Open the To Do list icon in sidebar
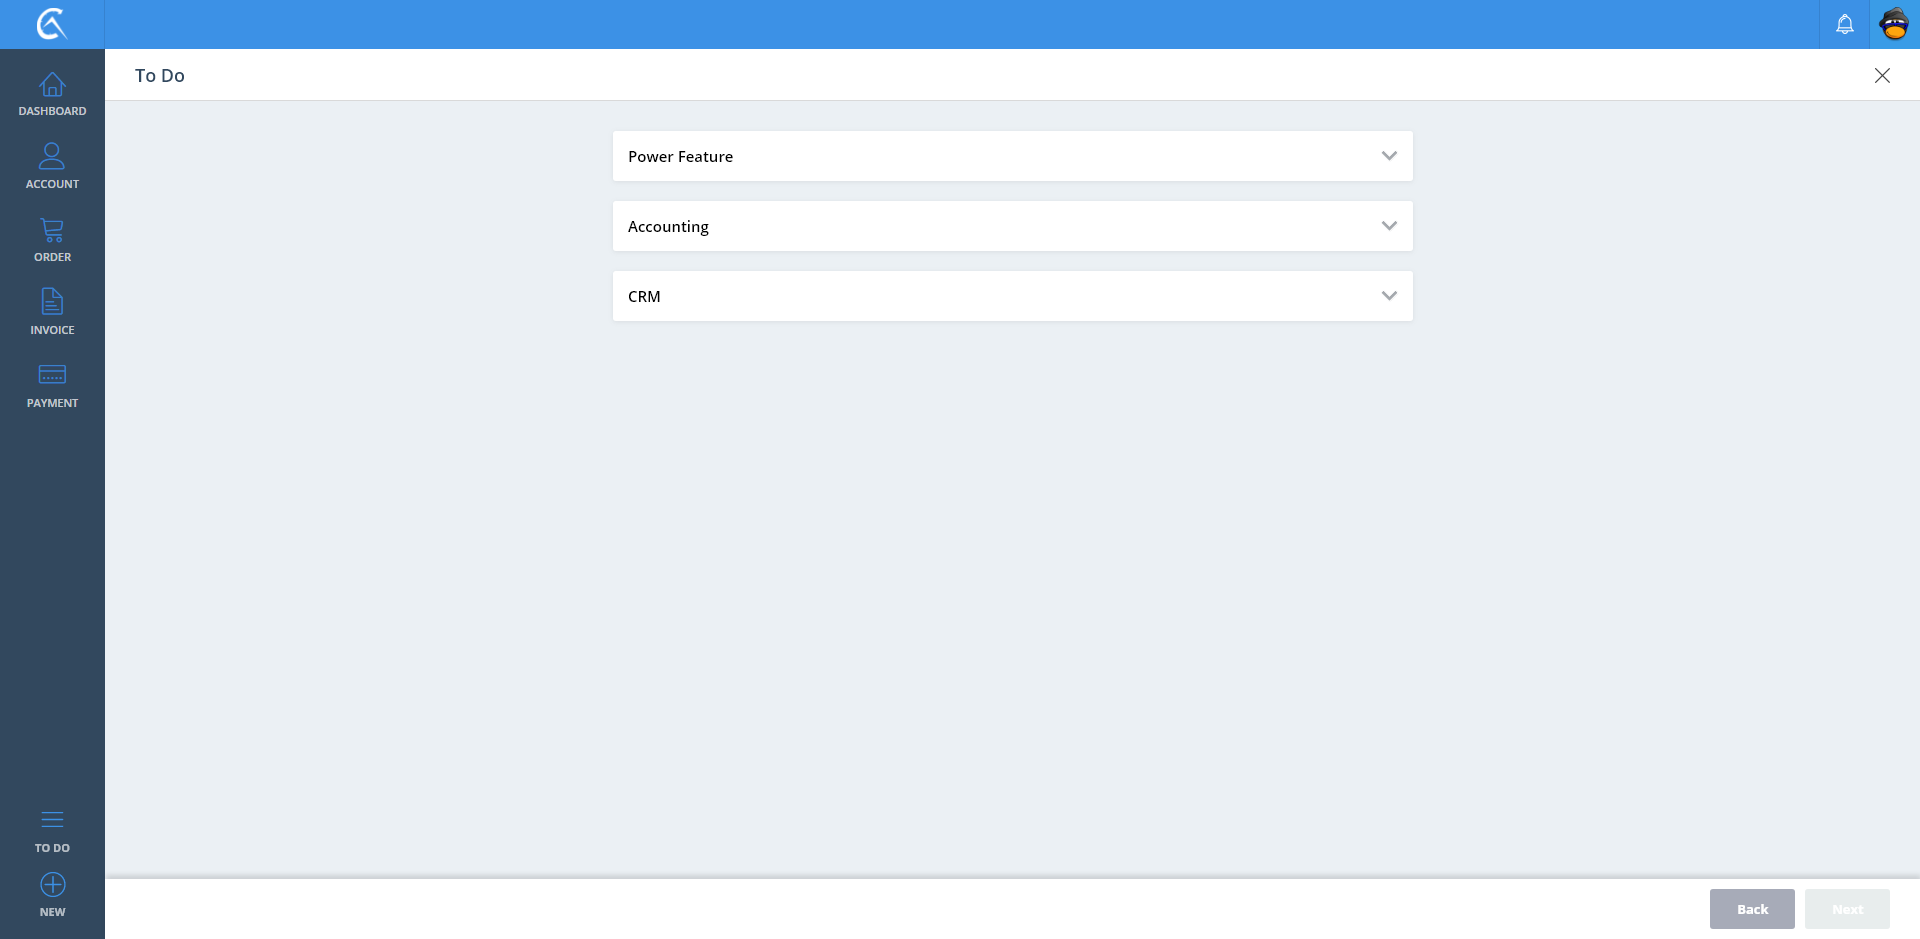 52,820
